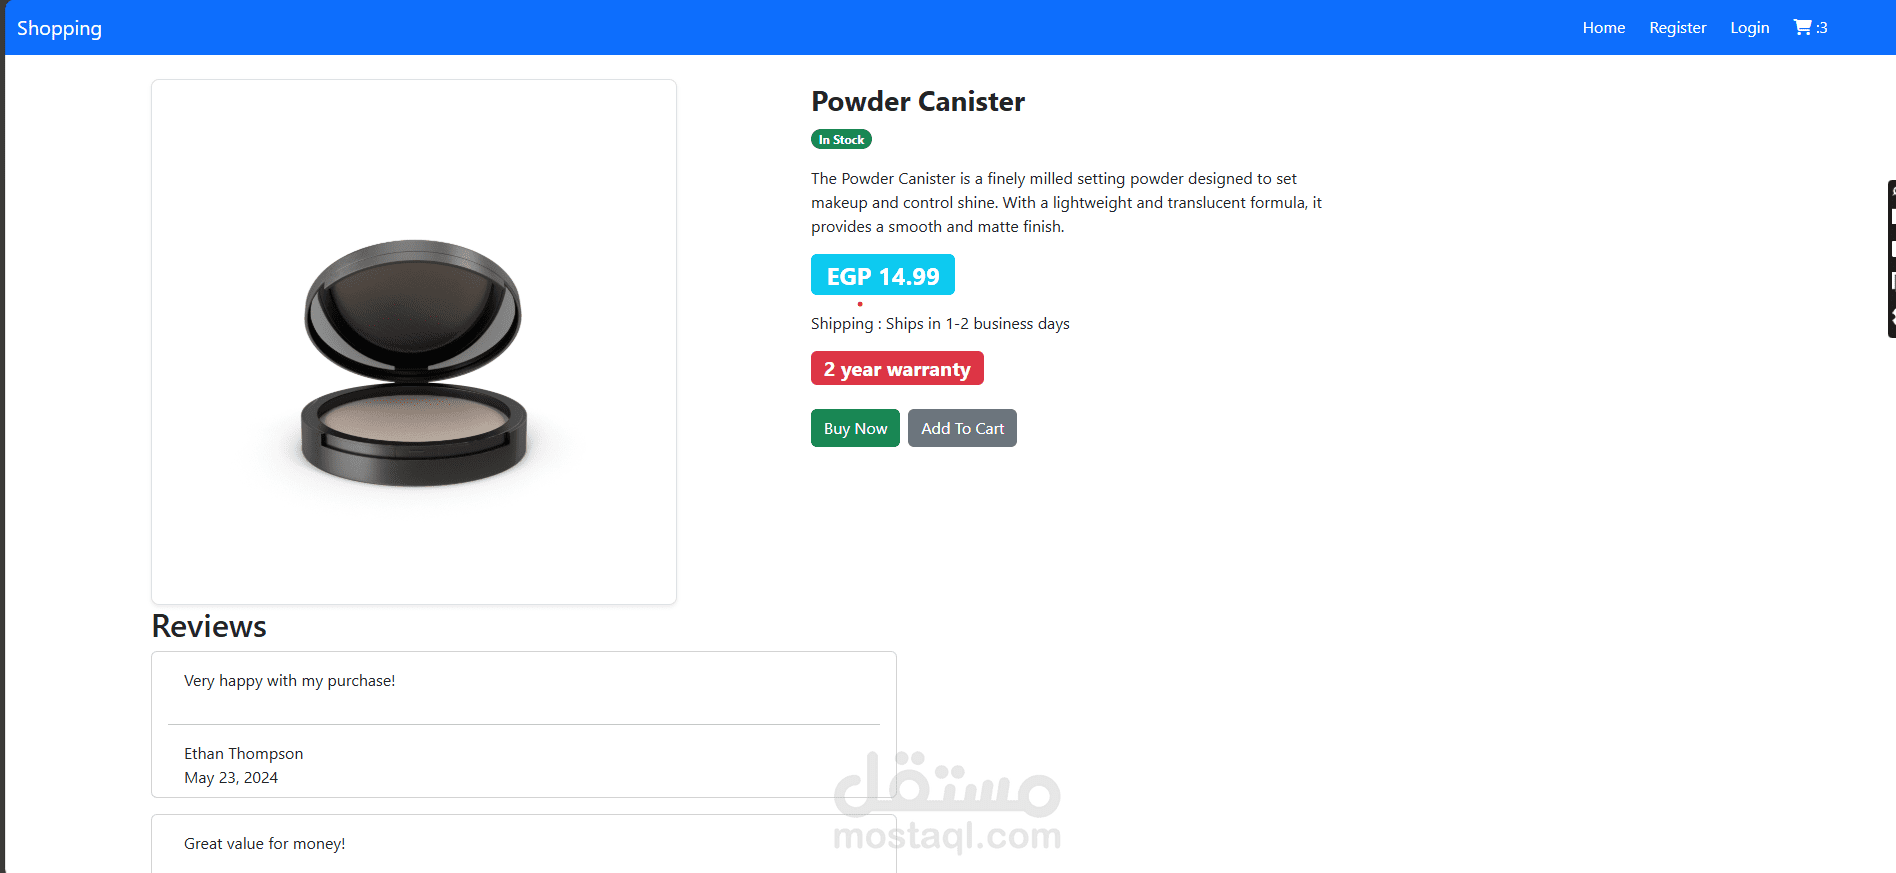This screenshot has width=1896, height=873.
Task: Go to the Home page
Action: (1604, 28)
